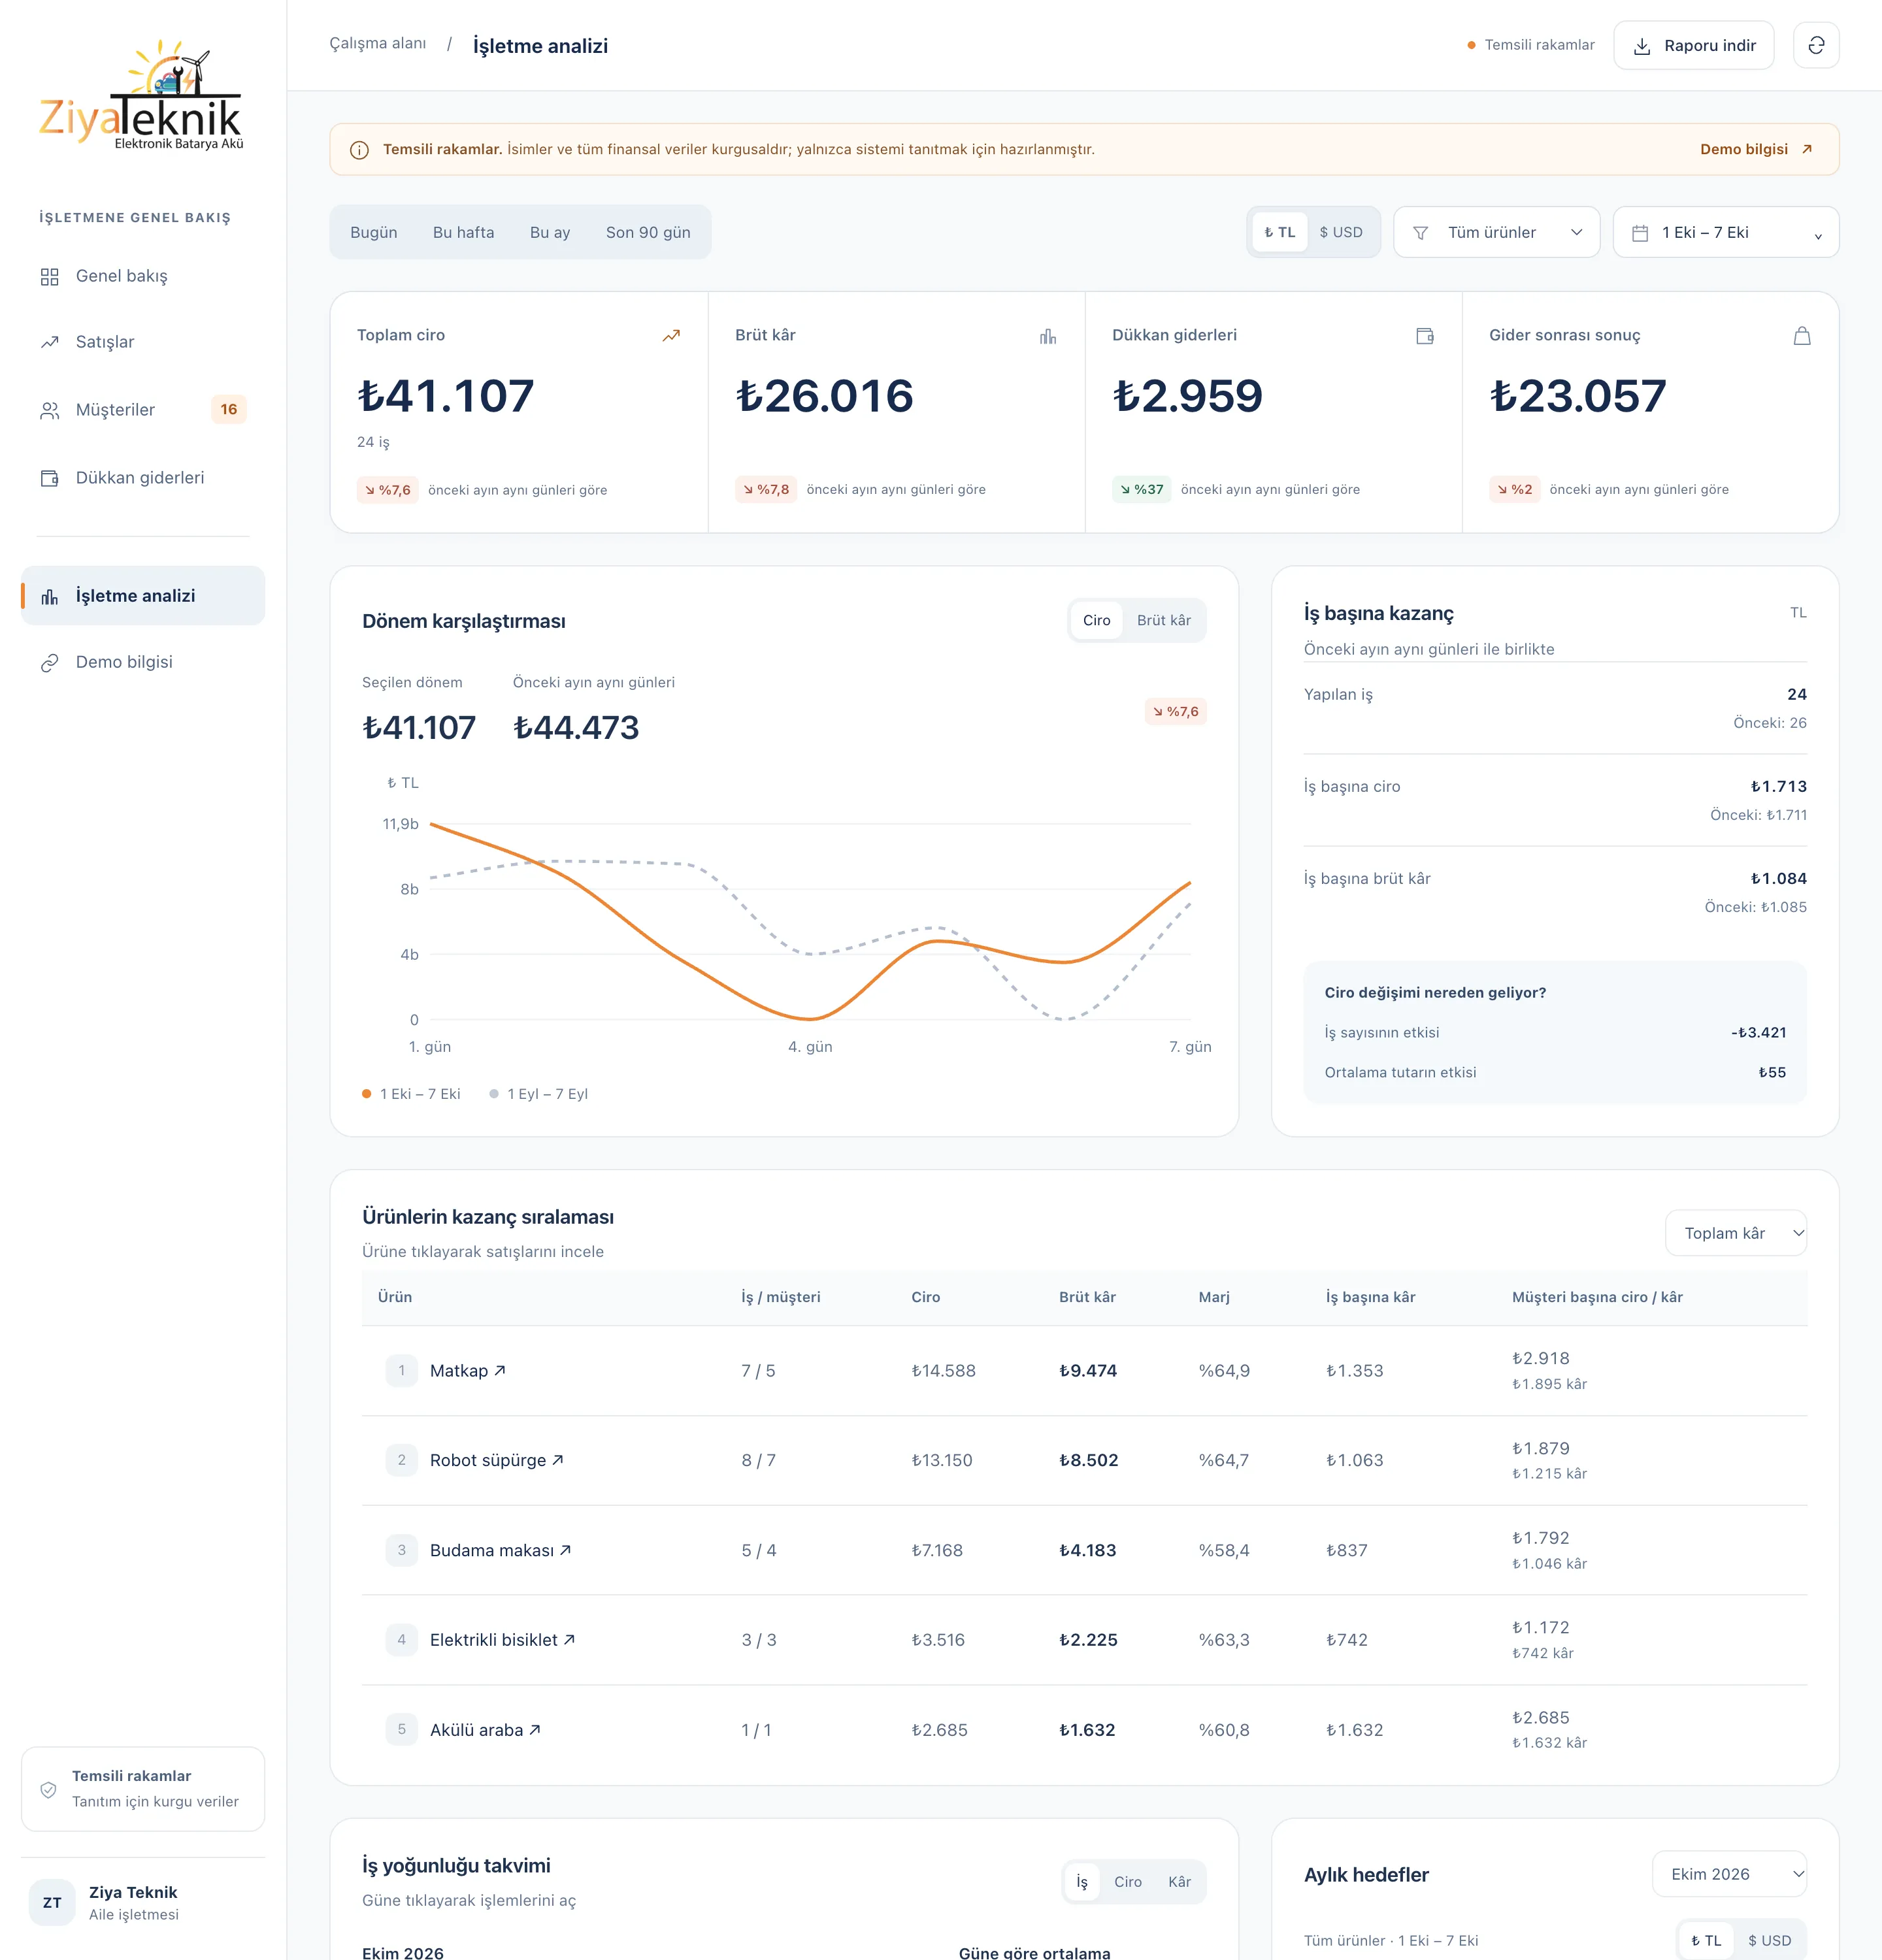Viewport: 1882px width, 1960px height.
Task: Click the ZT avatar at the bottom
Action: pyautogui.click(x=52, y=1902)
